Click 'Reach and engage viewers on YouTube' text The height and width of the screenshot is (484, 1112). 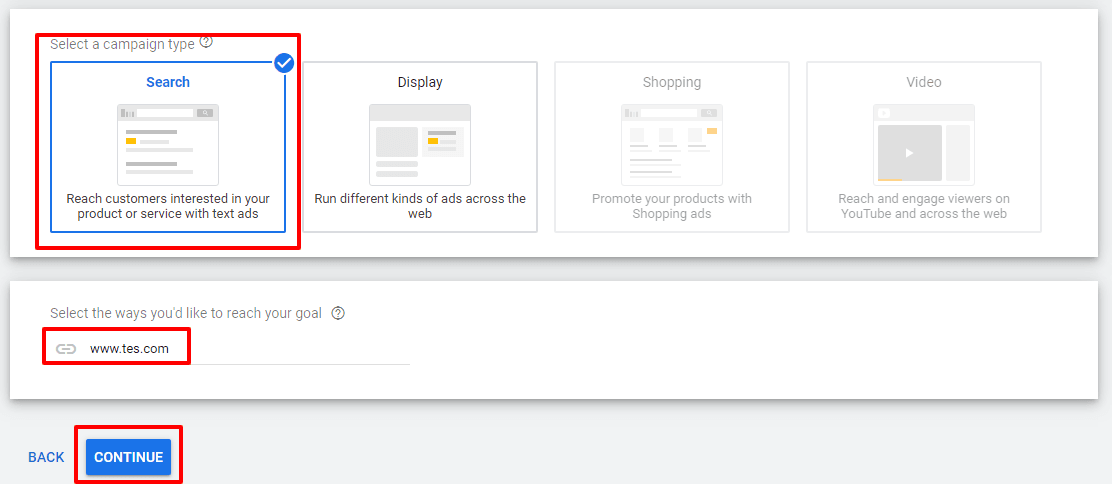click(x=924, y=206)
